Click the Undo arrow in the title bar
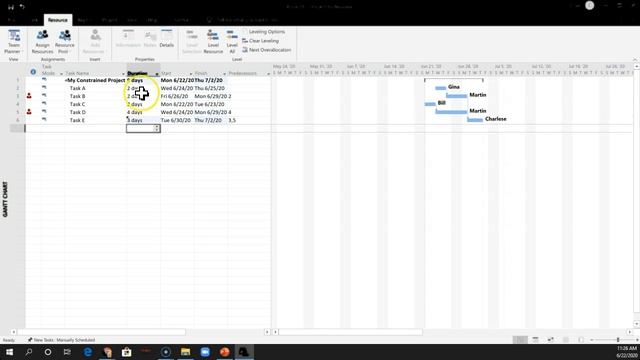 [22, 7]
